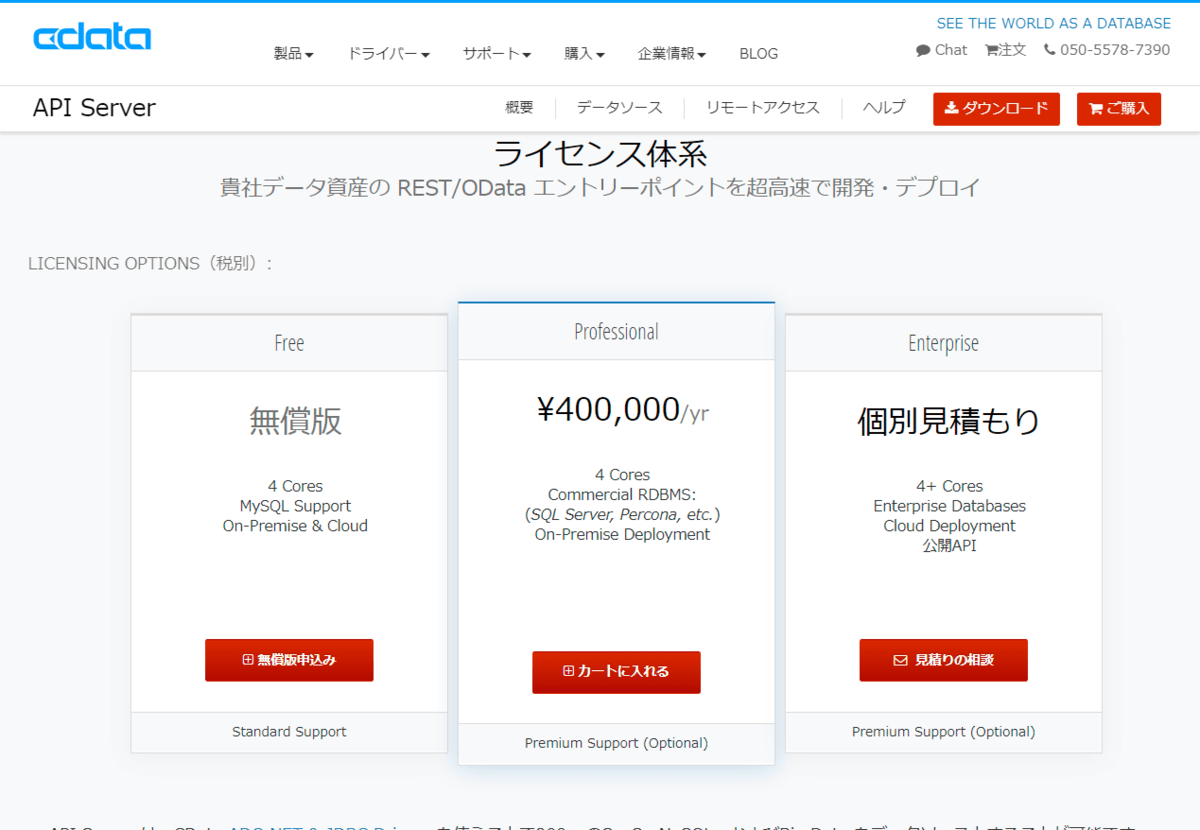Click 見積りの相談 in Enterprise plan
Viewport: 1200px width, 830px height.
click(943, 660)
